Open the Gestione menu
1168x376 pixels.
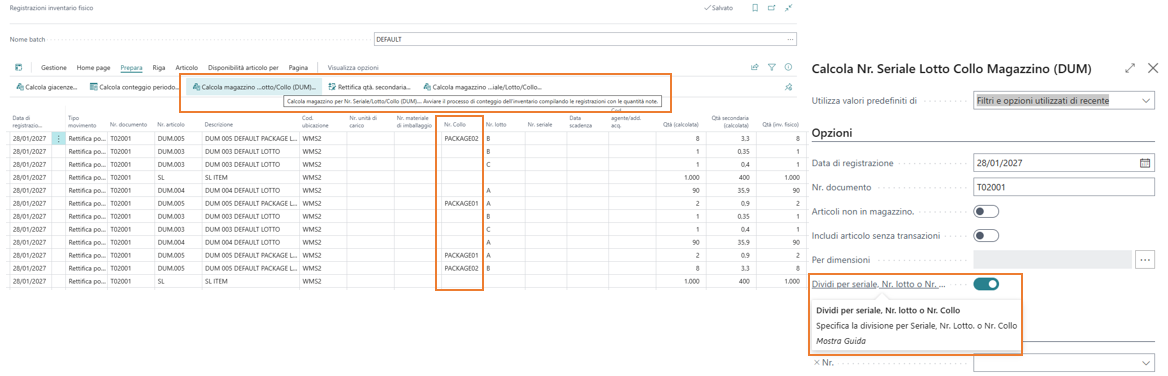point(54,67)
